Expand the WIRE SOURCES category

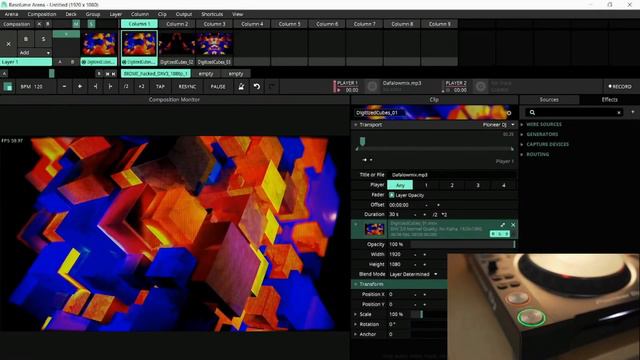tap(522, 124)
